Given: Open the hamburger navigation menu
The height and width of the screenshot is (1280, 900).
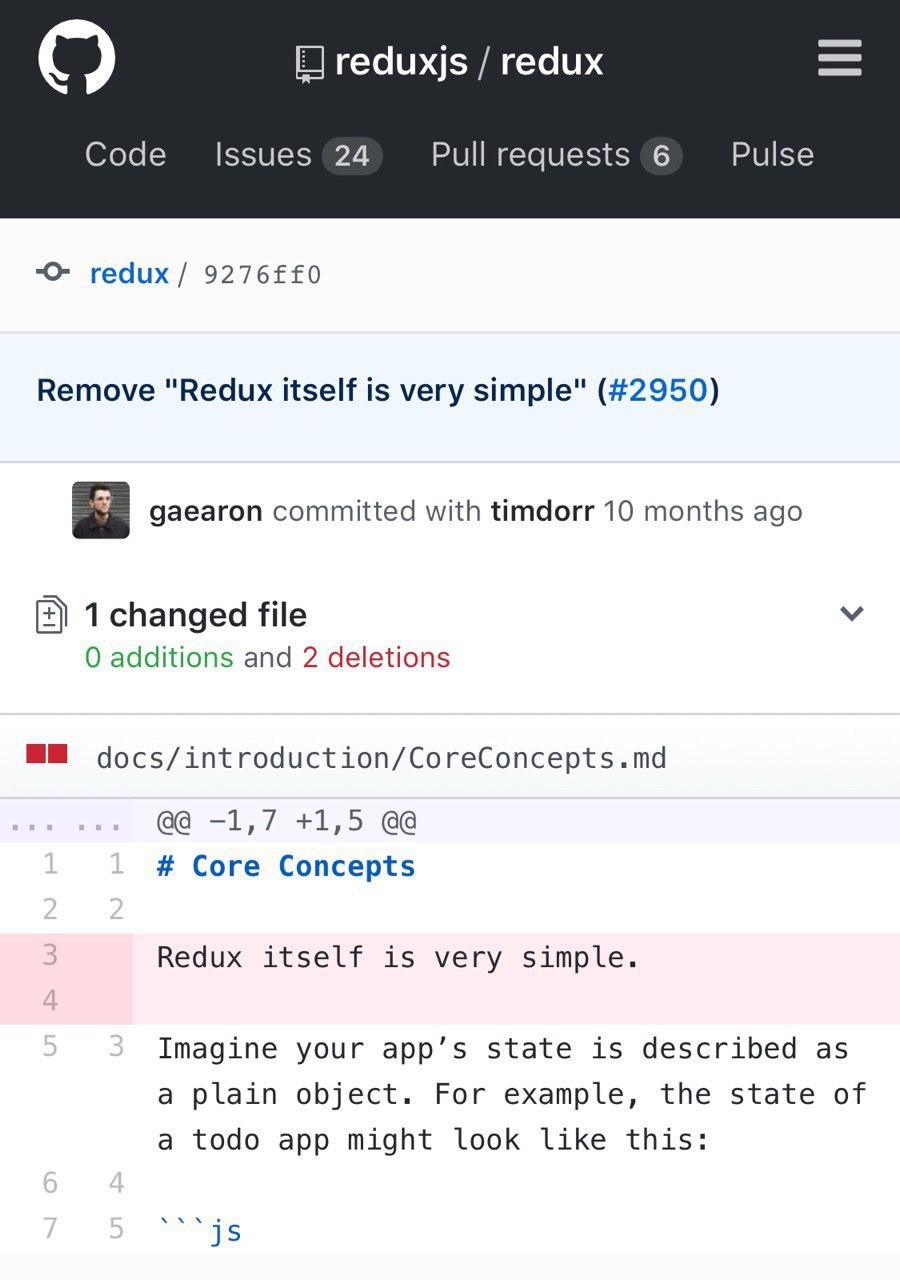Looking at the screenshot, I should click(x=839, y=58).
